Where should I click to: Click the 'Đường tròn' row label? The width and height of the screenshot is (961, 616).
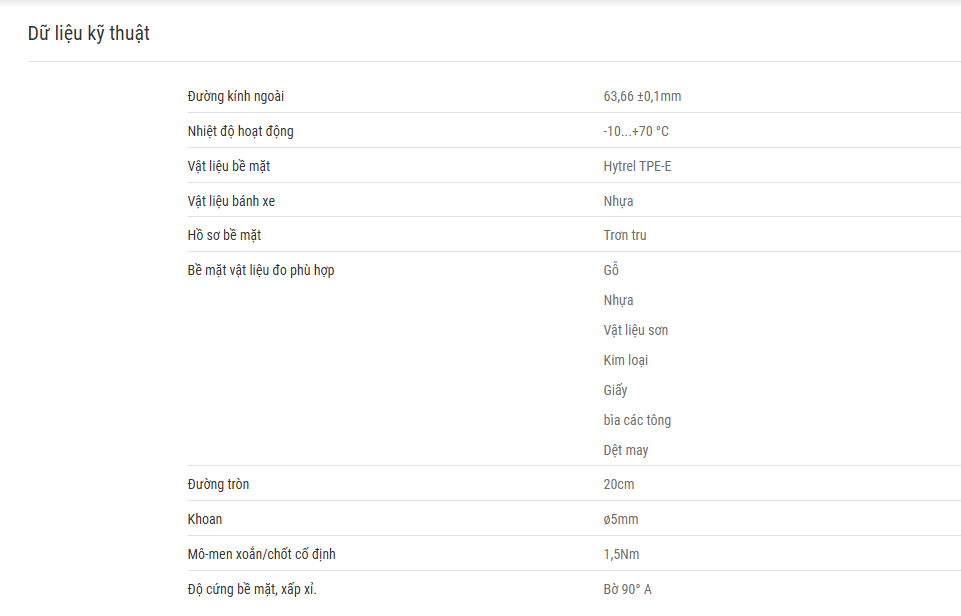point(218,484)
